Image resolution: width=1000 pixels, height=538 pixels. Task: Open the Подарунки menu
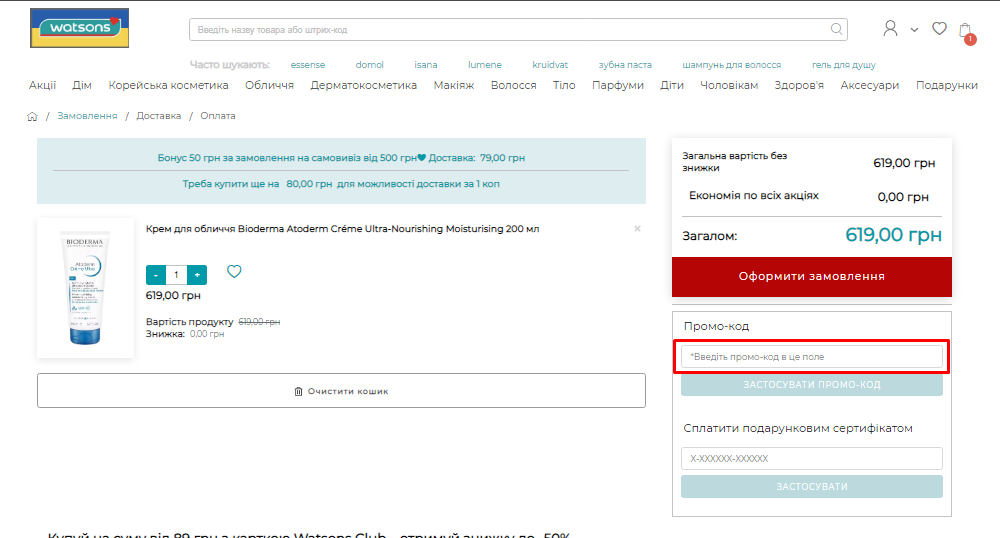[946, 85]
